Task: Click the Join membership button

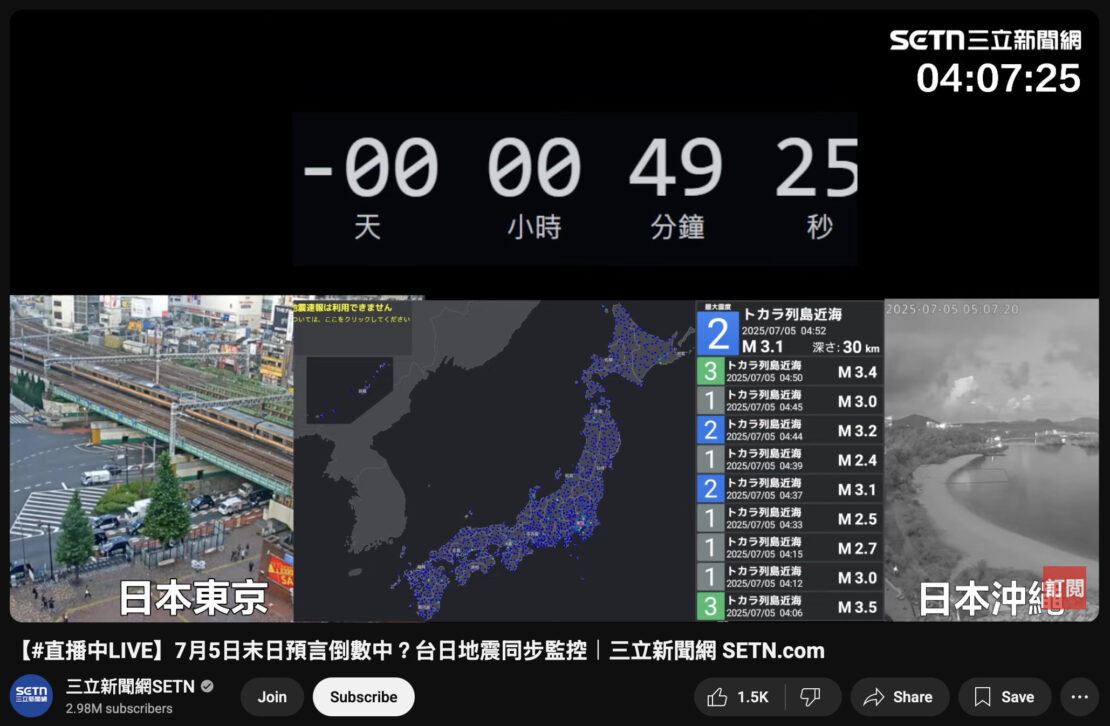Action: tap(271, 696)
